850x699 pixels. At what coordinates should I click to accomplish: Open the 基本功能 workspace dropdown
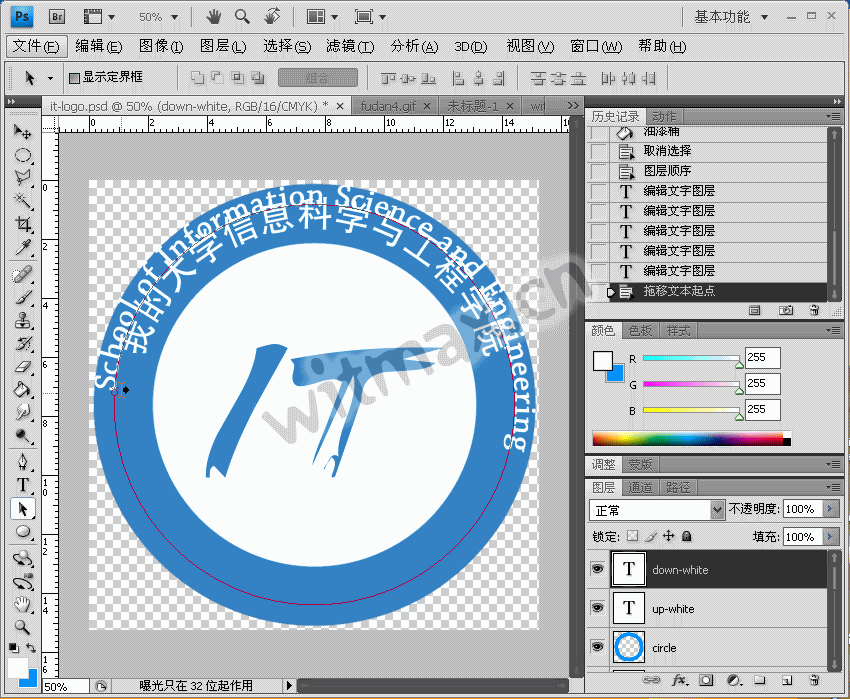click(x=764, y=17)
